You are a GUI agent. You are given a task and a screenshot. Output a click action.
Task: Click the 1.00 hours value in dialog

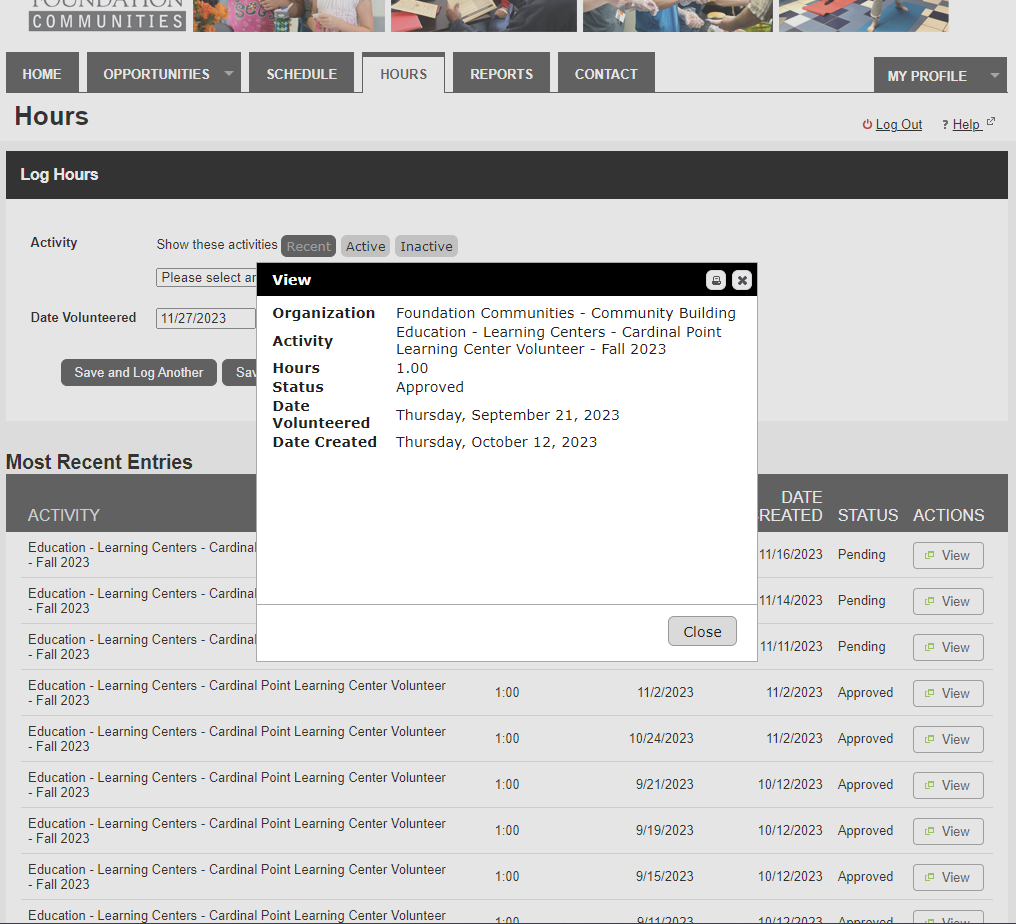(412, 368)
